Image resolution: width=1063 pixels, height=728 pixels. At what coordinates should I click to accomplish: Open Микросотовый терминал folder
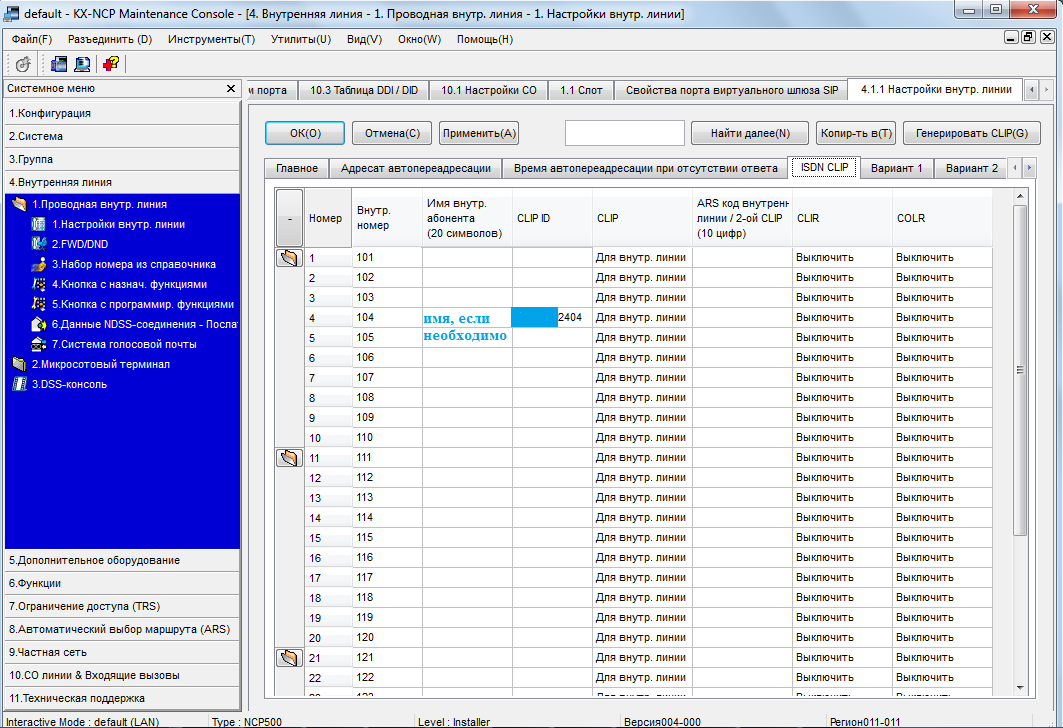tap(100, 364)
